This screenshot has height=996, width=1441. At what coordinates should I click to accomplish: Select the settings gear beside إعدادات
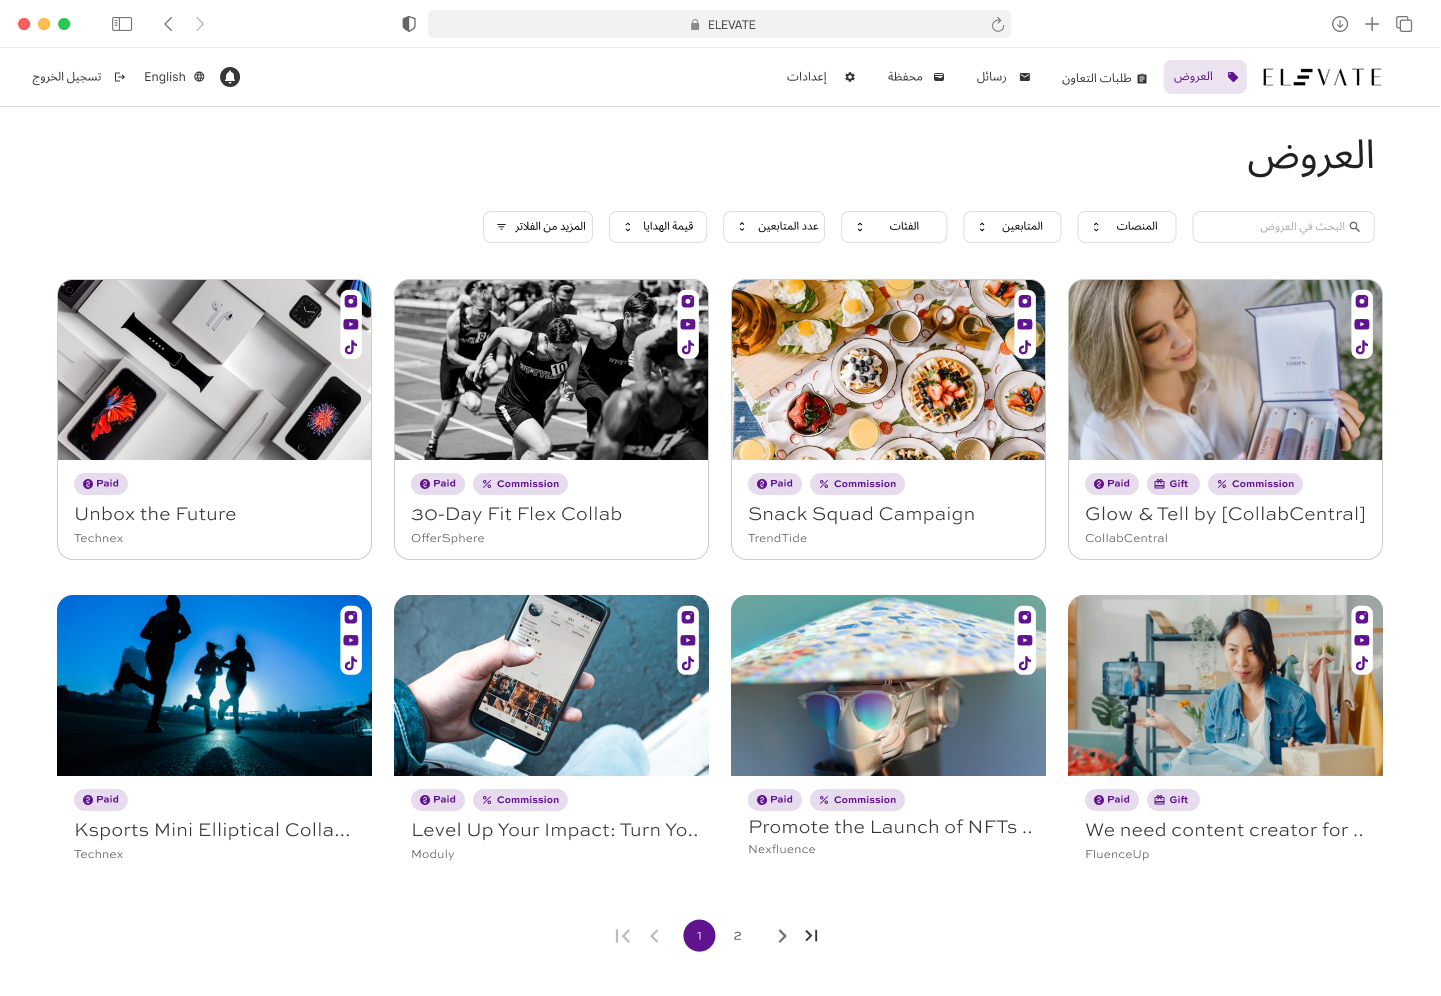849,77
